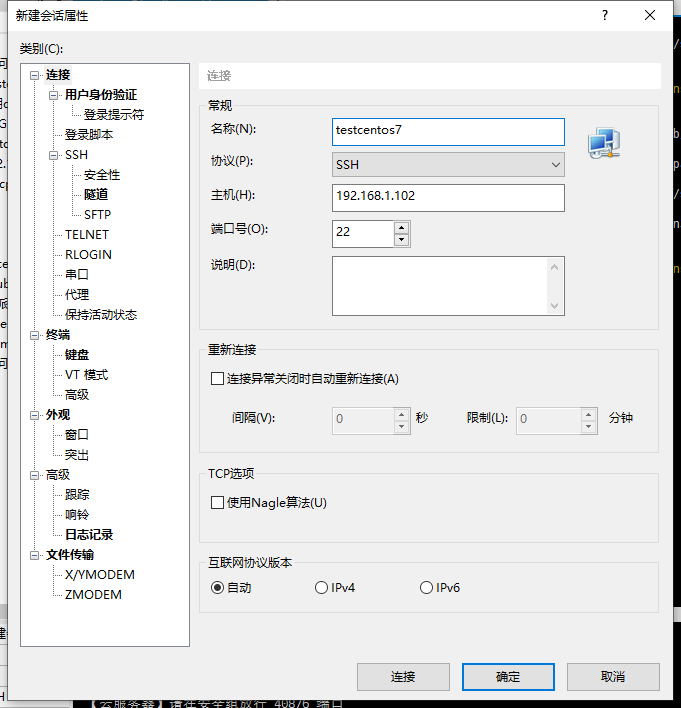Click the 间隔 disabled input showing 0
Viewport: 681px width, 708px height.
click(x=363, y=421)
